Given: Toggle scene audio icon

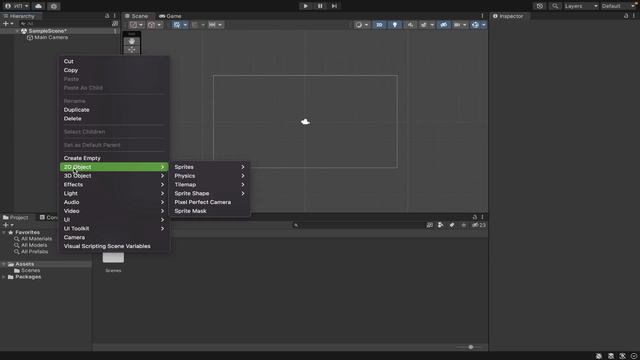Looking at the screenshot, I should [410, 25].
